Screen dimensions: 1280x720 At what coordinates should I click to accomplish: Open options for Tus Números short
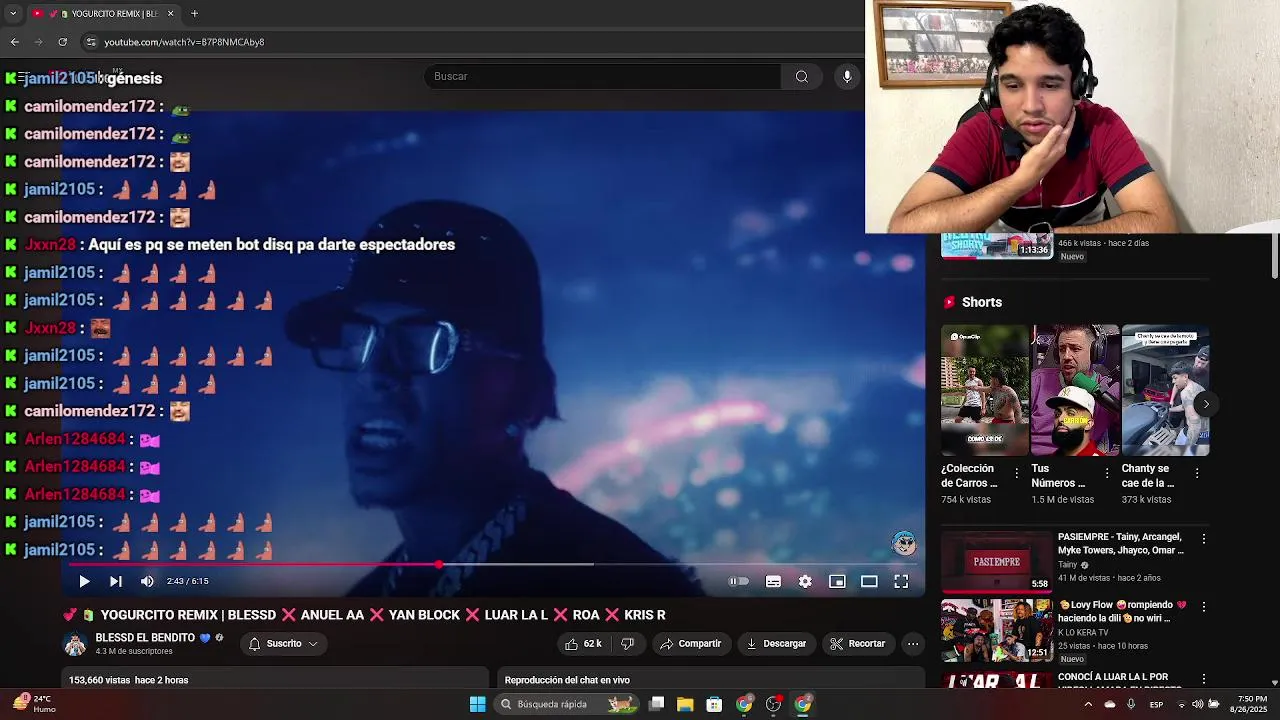point(1107,473)
